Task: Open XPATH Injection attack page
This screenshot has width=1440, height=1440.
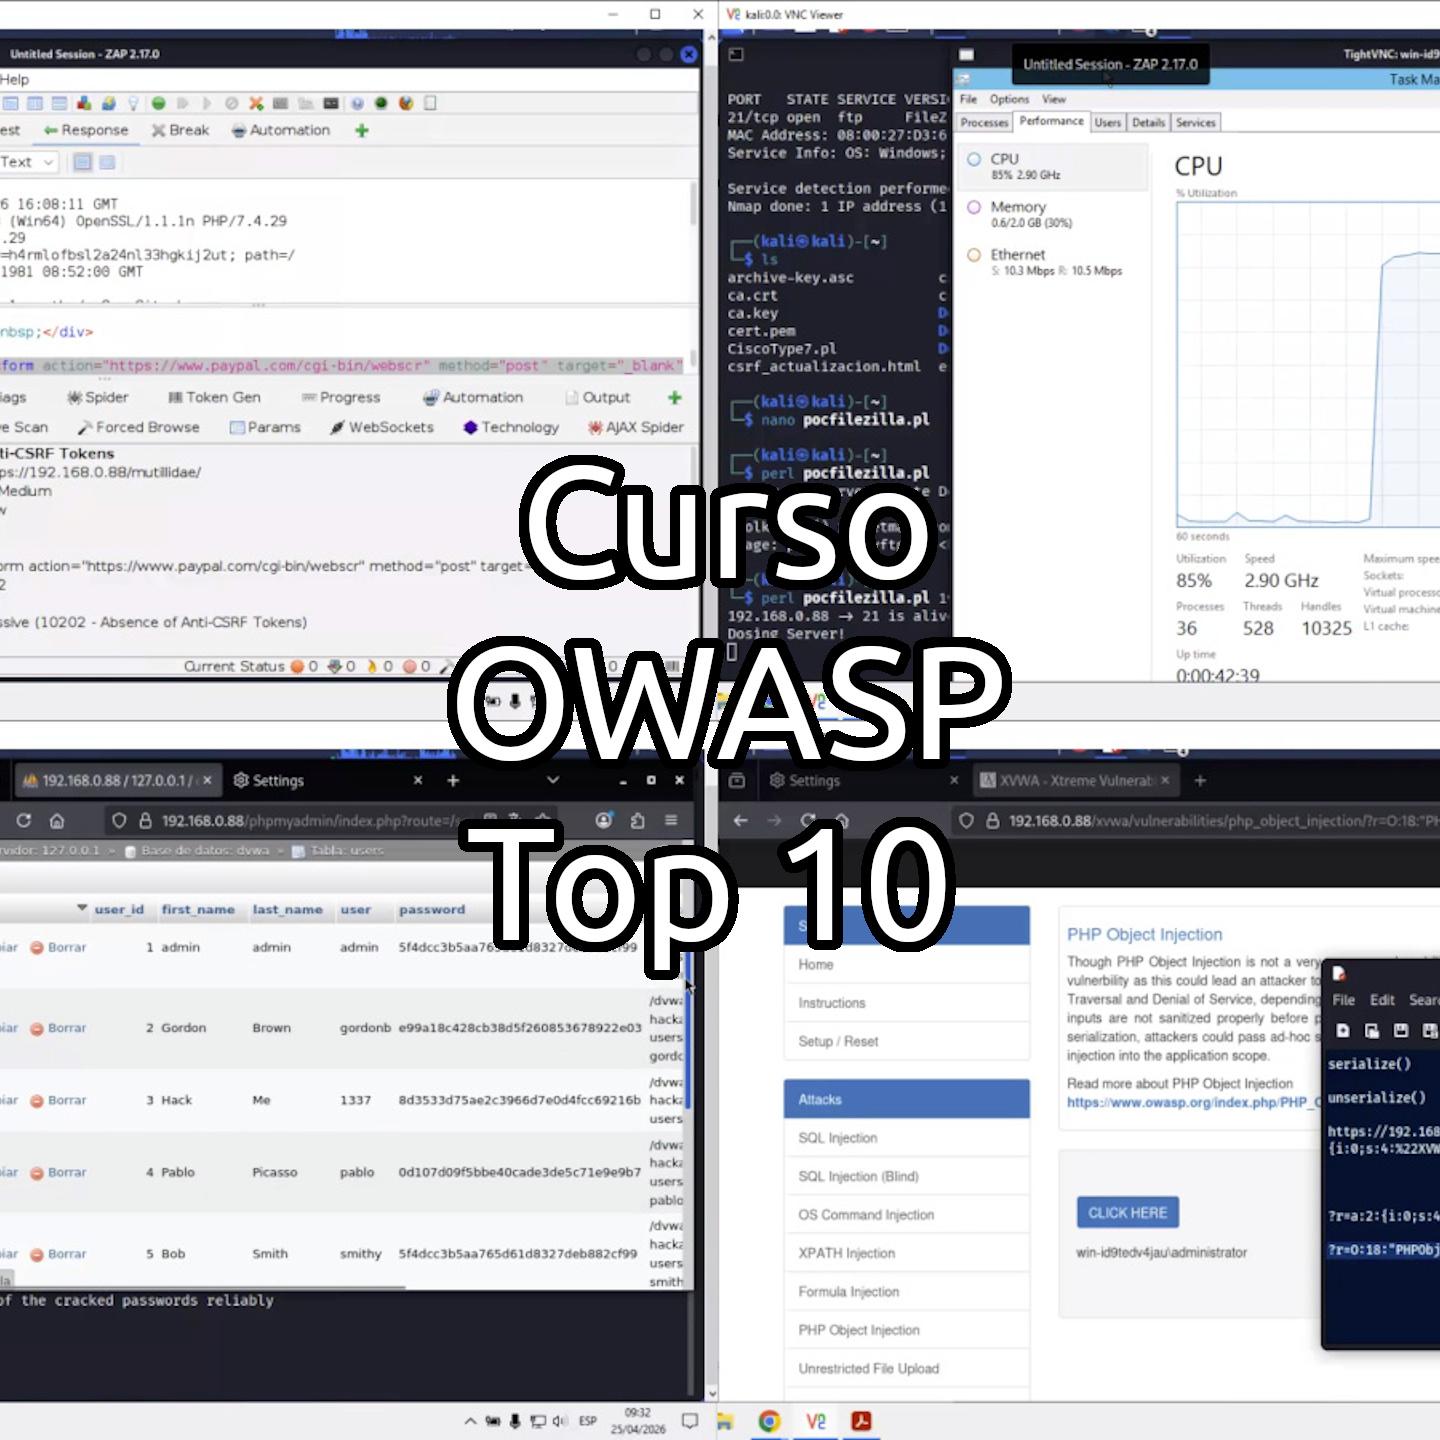Action: point(907,1253)
